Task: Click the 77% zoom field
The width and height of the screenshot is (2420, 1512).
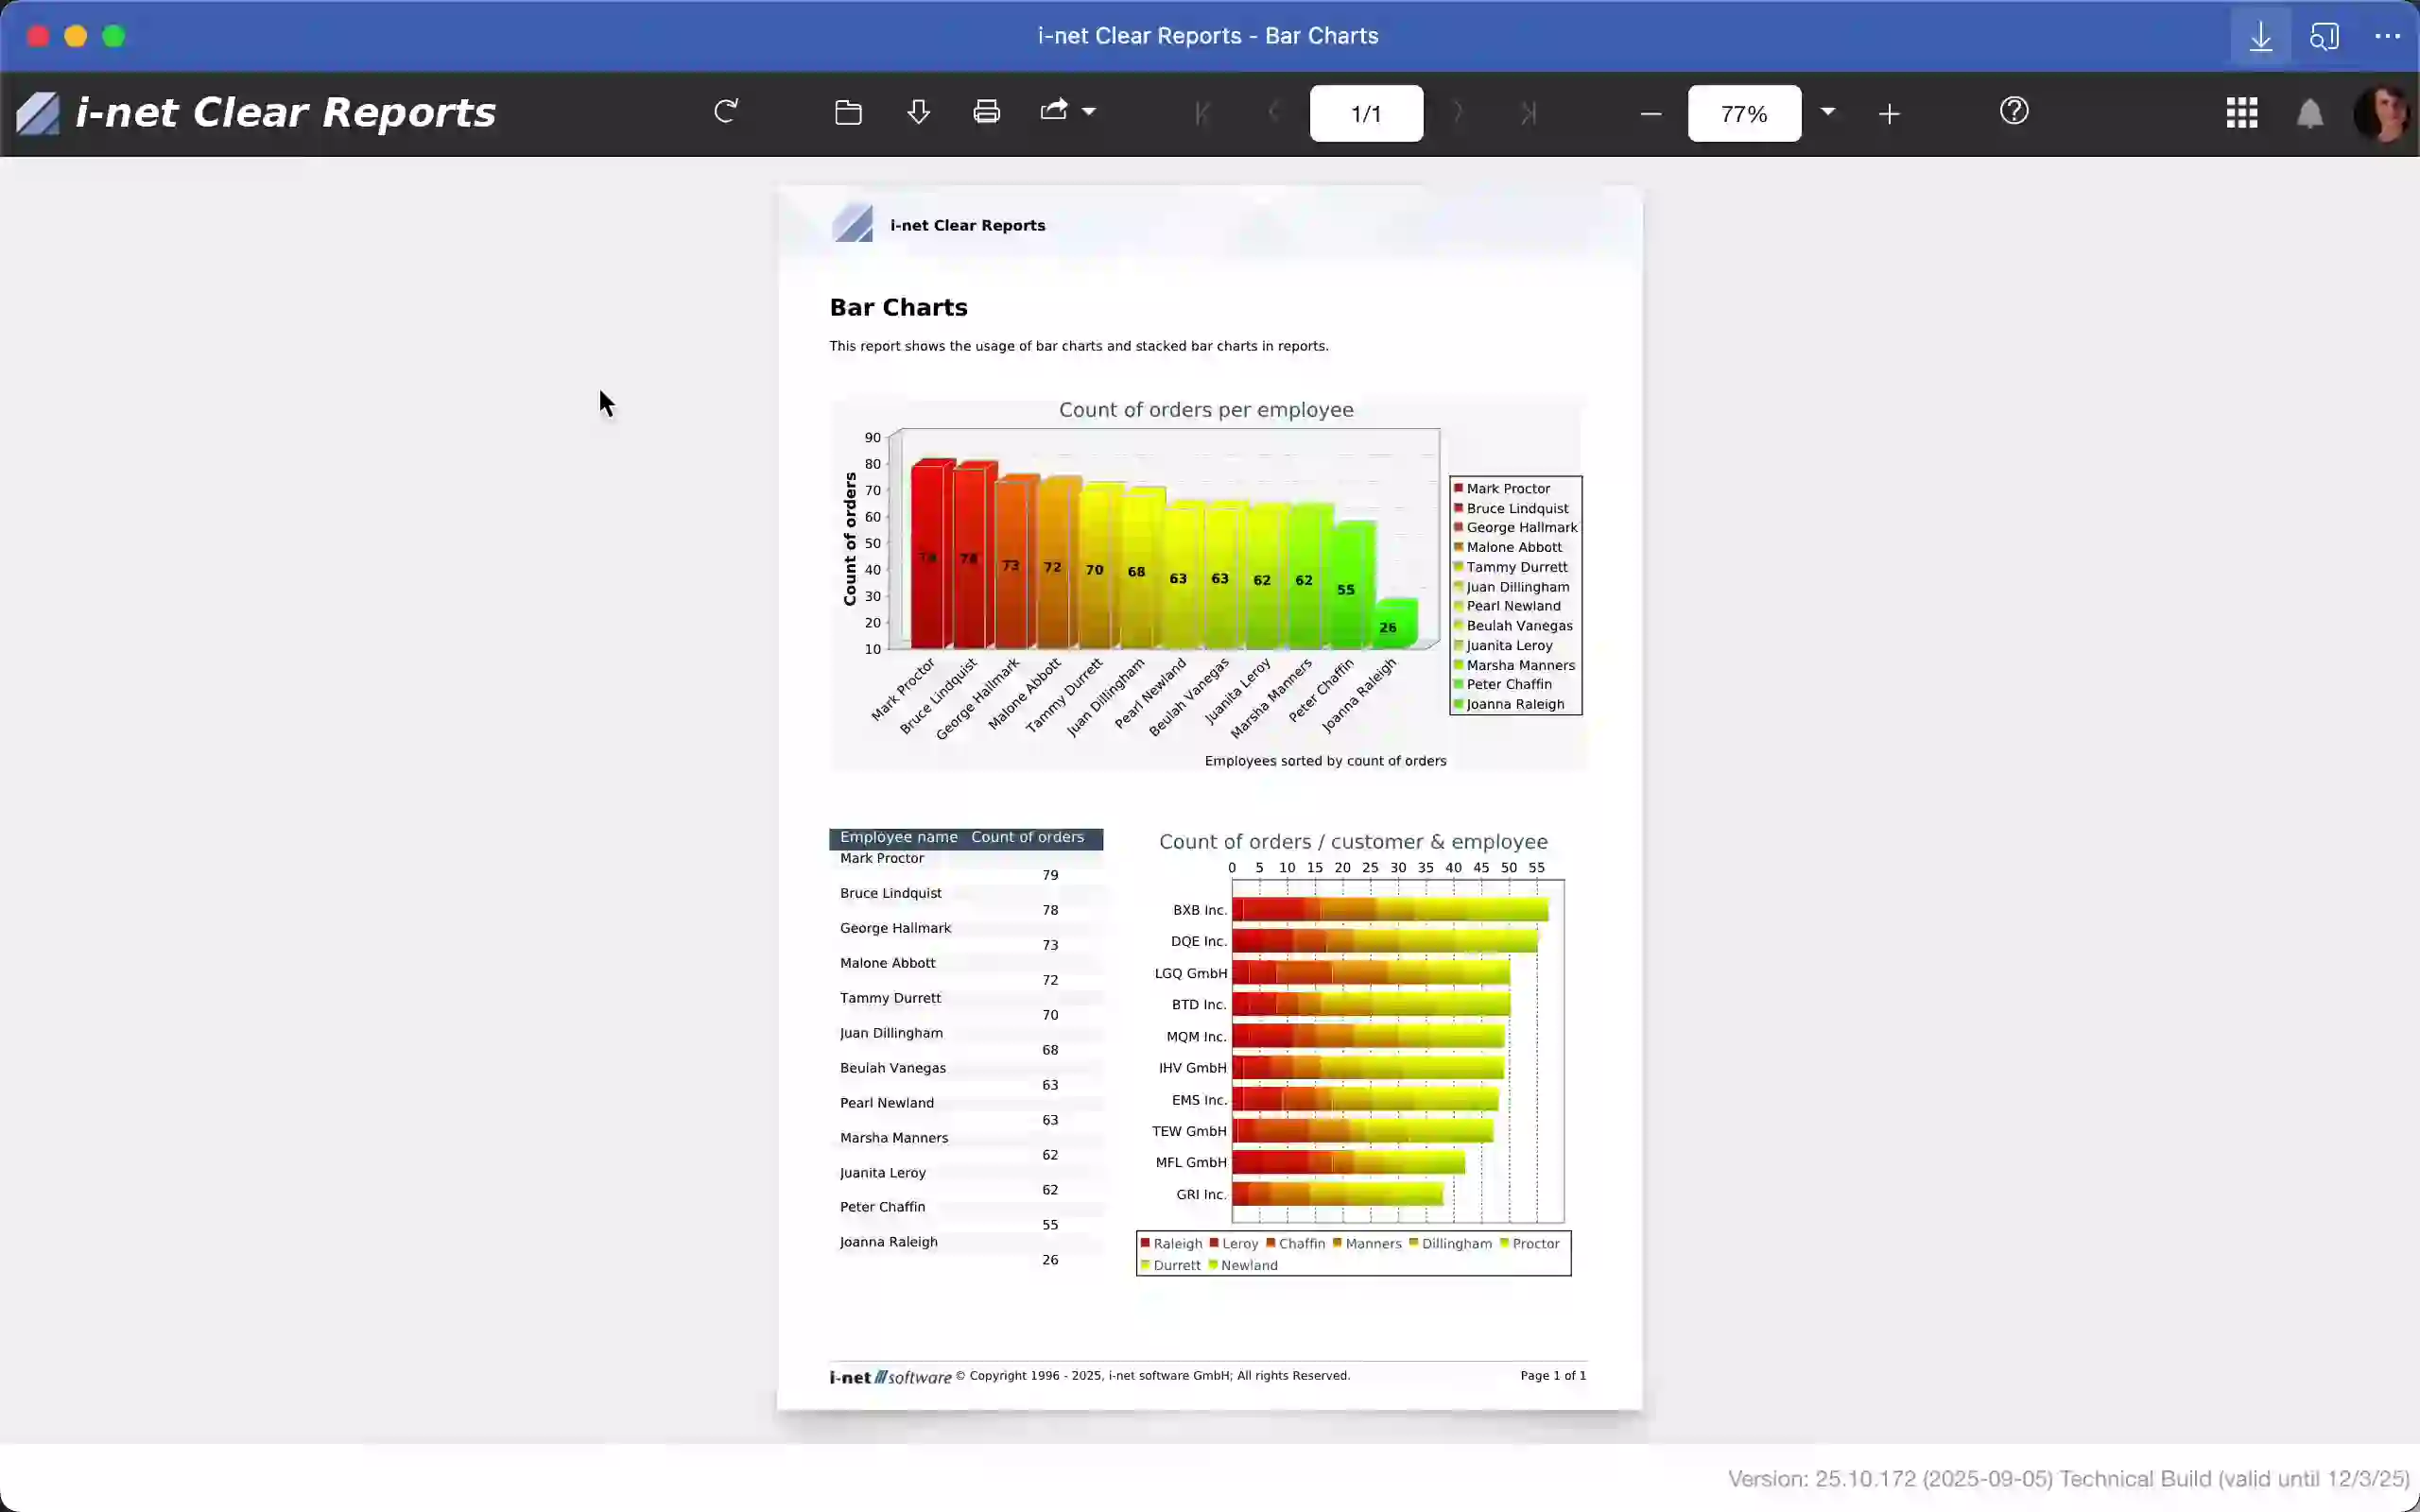Action: pos(1743,114)
